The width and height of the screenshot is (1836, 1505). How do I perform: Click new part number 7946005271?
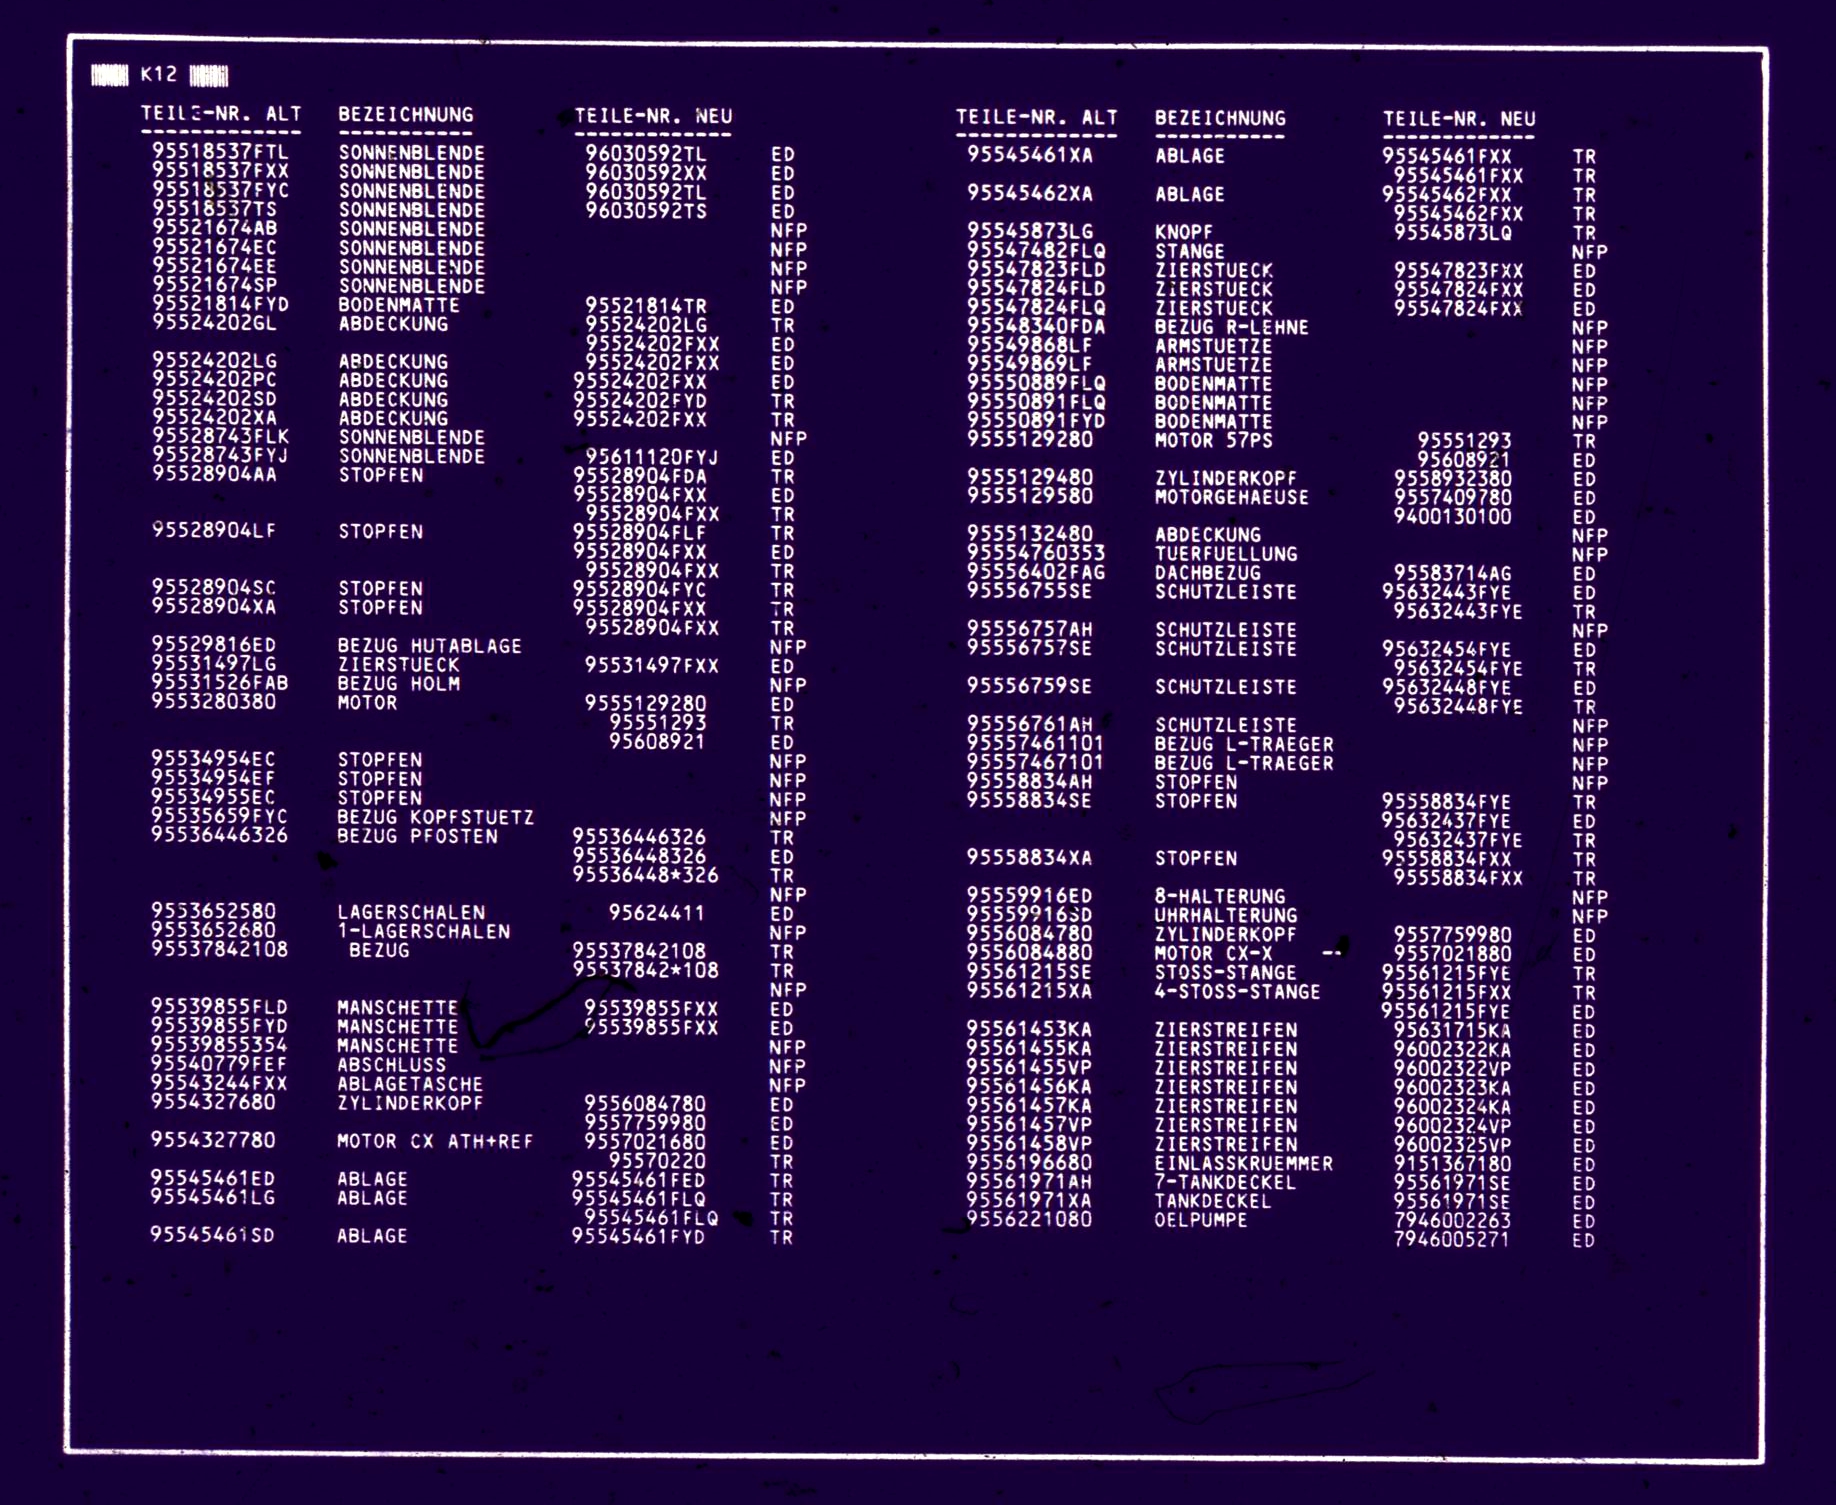(1451, 1240)
